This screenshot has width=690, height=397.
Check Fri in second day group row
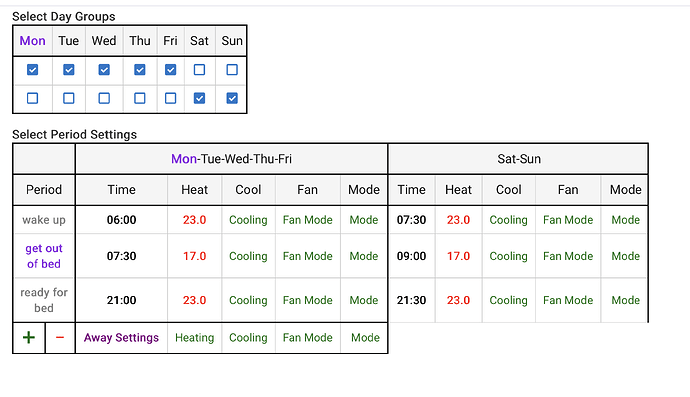point(170,98)
